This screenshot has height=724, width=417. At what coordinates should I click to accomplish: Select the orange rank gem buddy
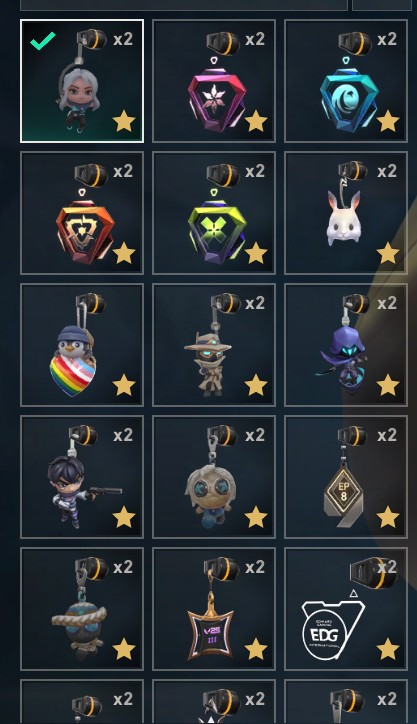tap(82, 213)
